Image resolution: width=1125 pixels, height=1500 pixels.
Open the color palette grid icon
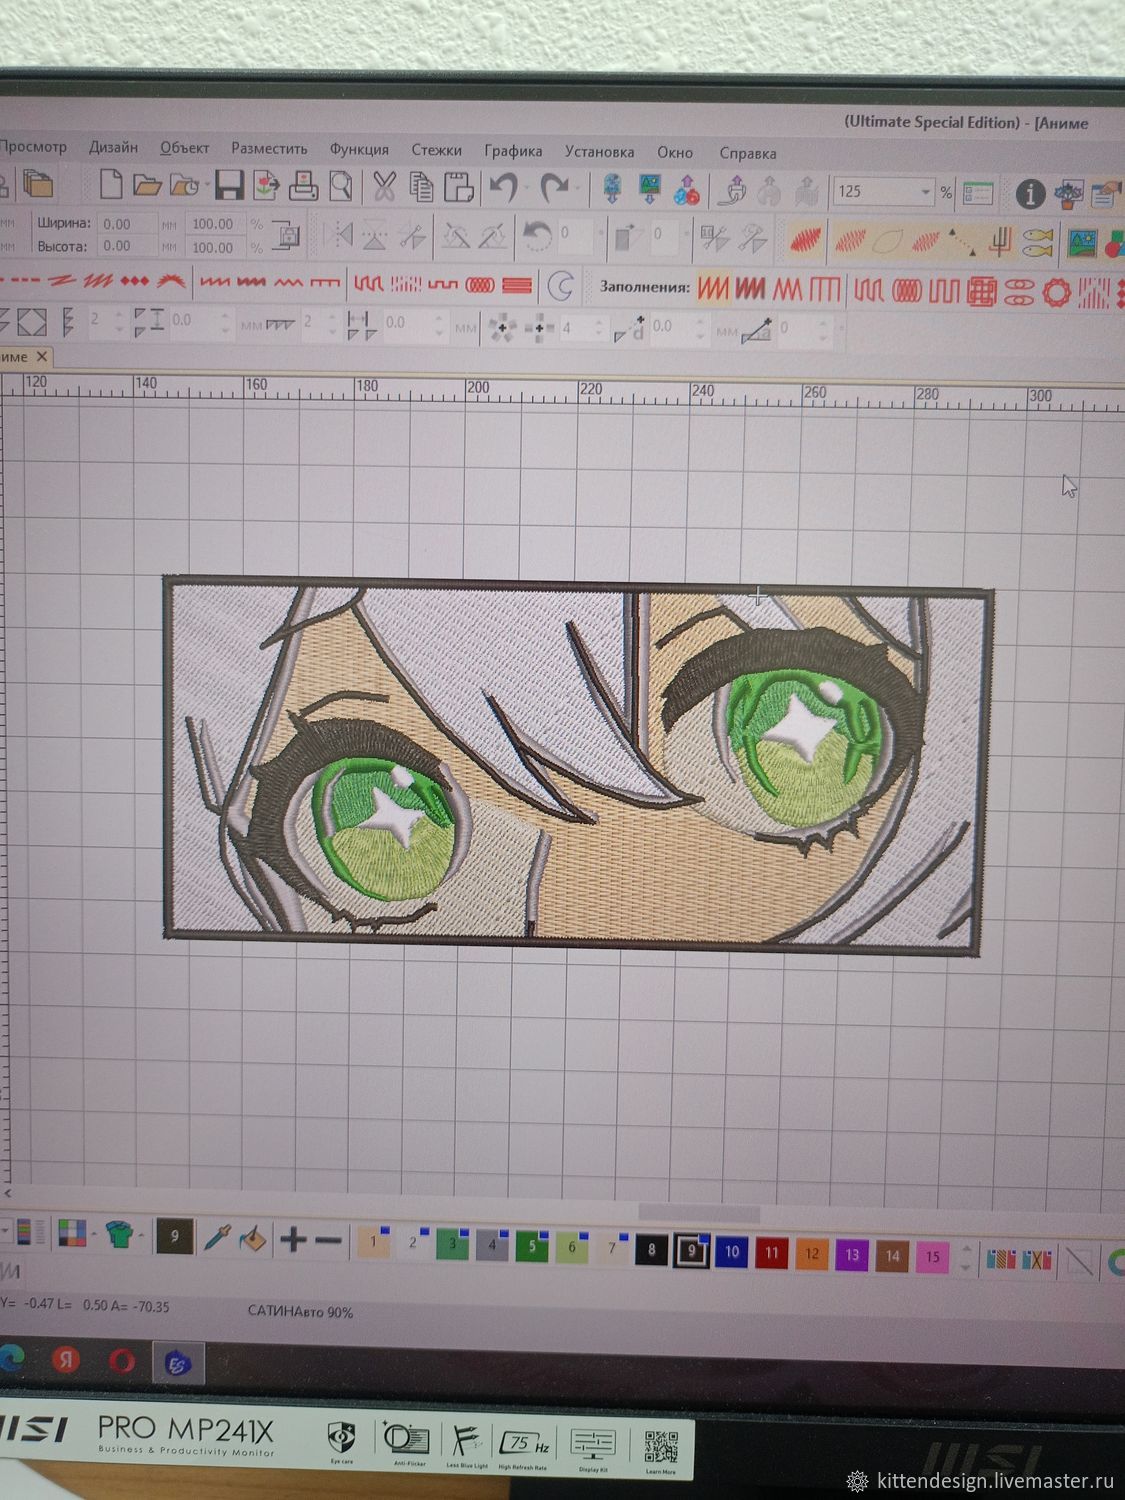tap(72, 1233)
